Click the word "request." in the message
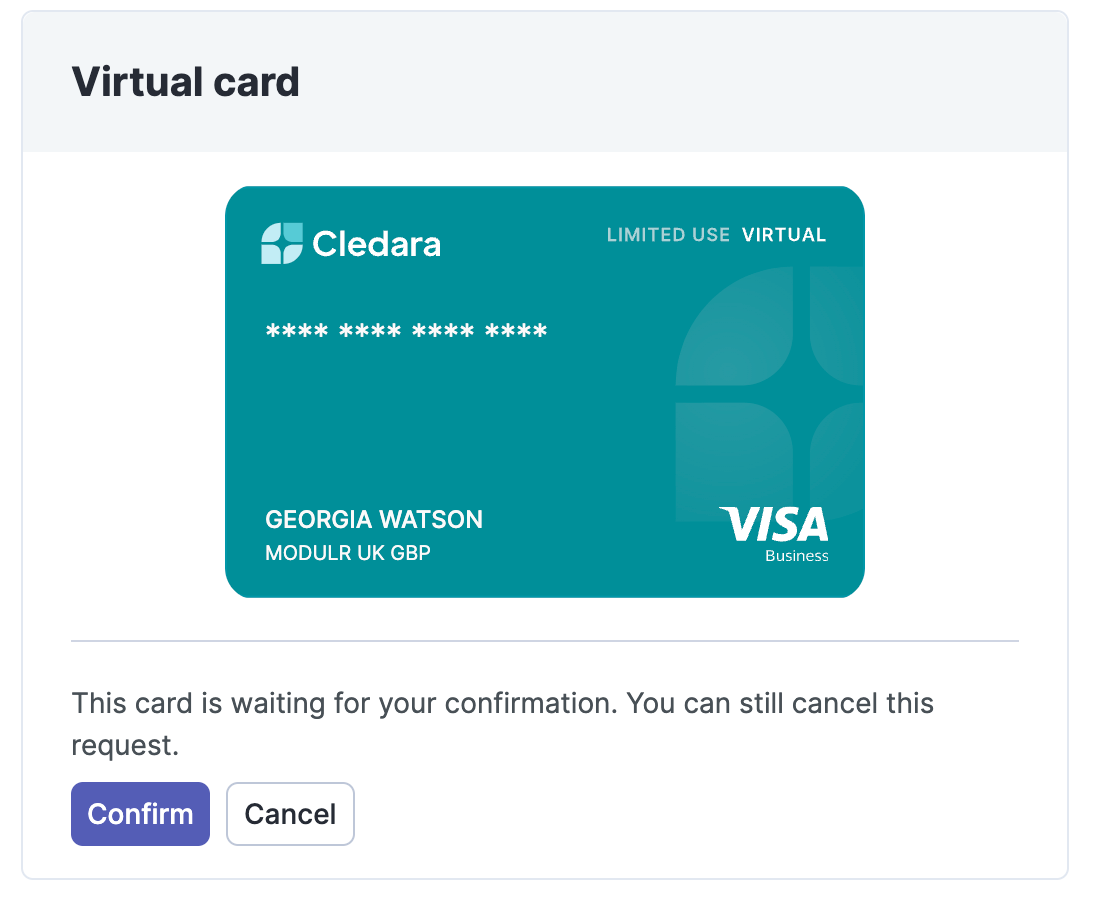This screenshot has width=1106, height=916. tap(125, 746)
